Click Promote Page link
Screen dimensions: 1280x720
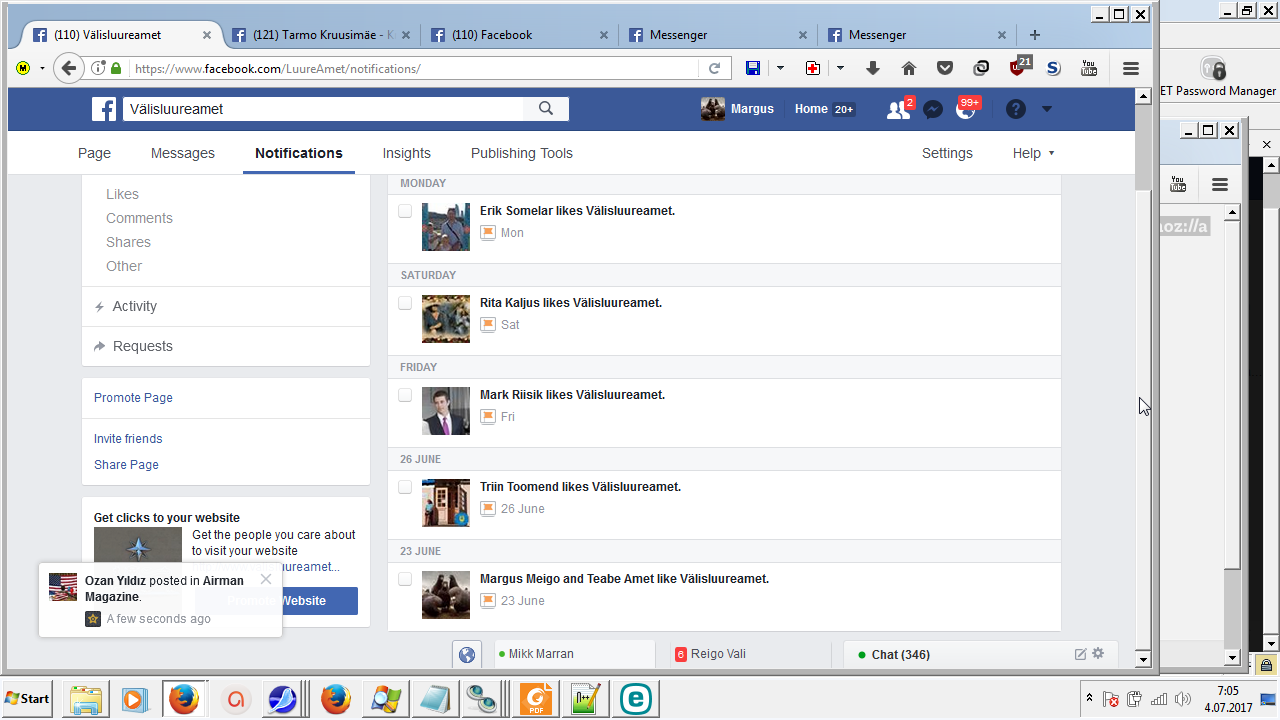click(x=133, y=398)
